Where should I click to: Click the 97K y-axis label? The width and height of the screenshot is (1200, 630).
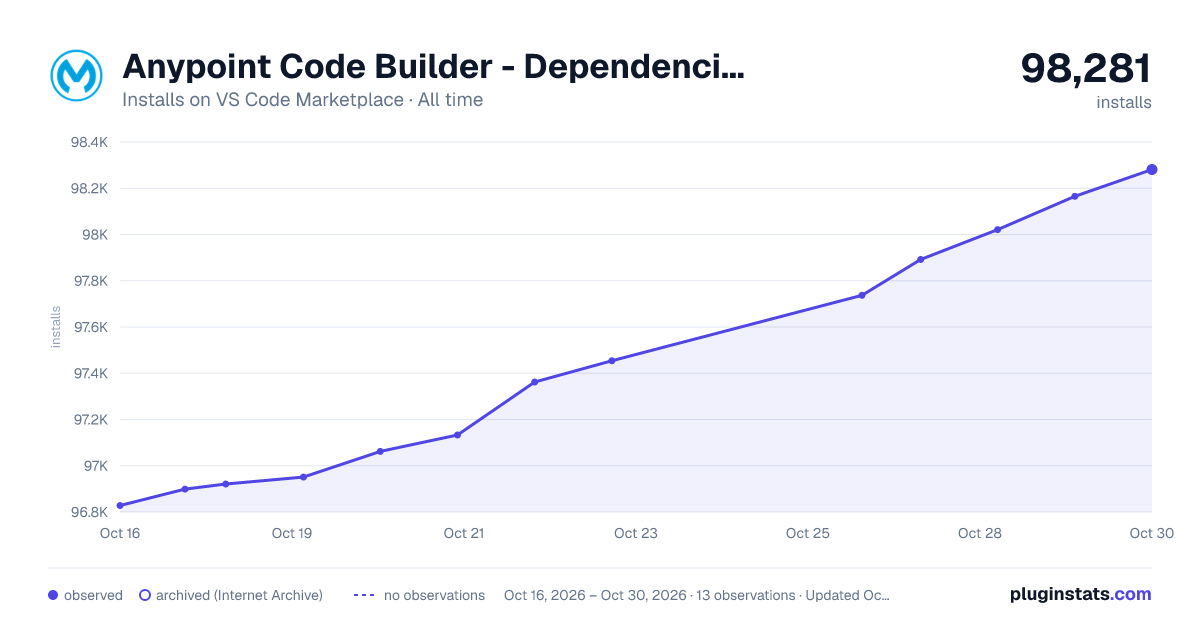tap(95, 466)
